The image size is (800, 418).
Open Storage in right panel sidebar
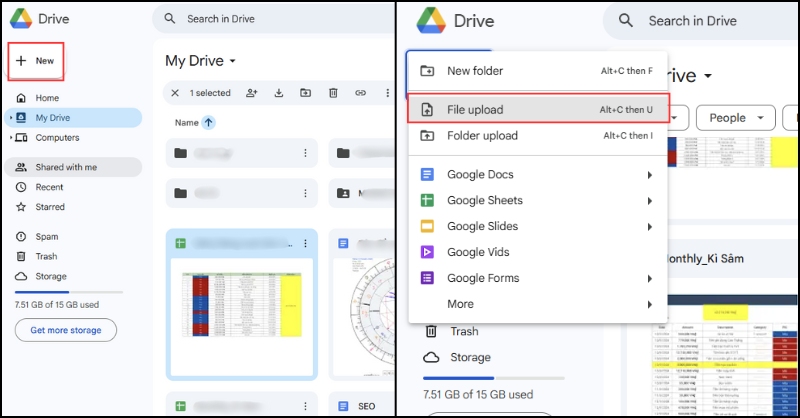click(470, 358)
